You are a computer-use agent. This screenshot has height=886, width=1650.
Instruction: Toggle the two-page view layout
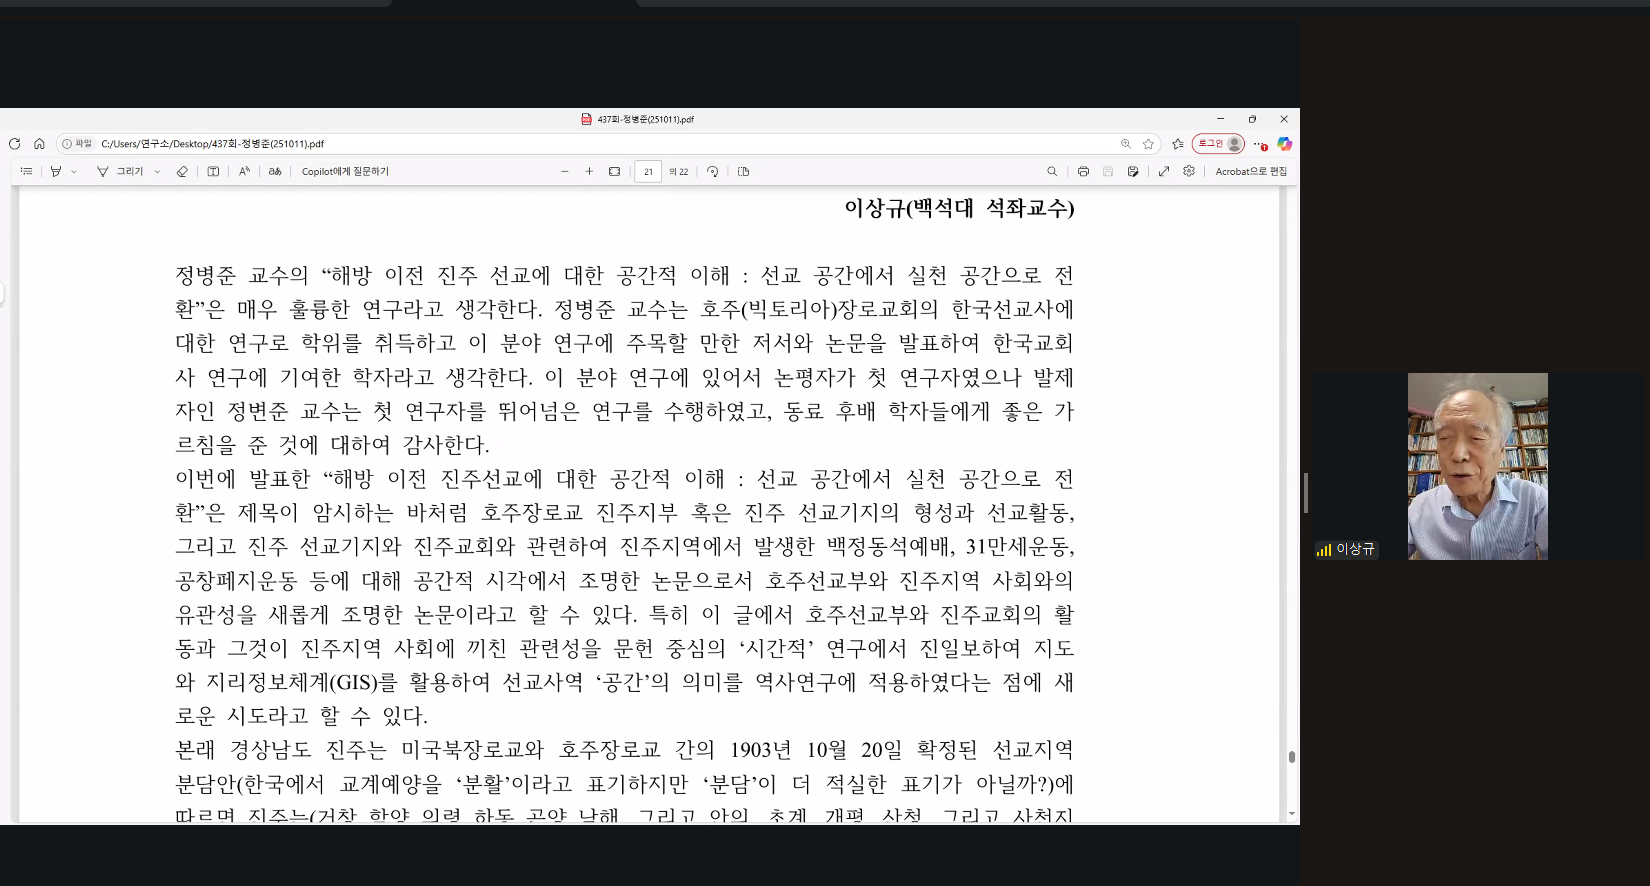pyautogui.click(x=743, y=172)
